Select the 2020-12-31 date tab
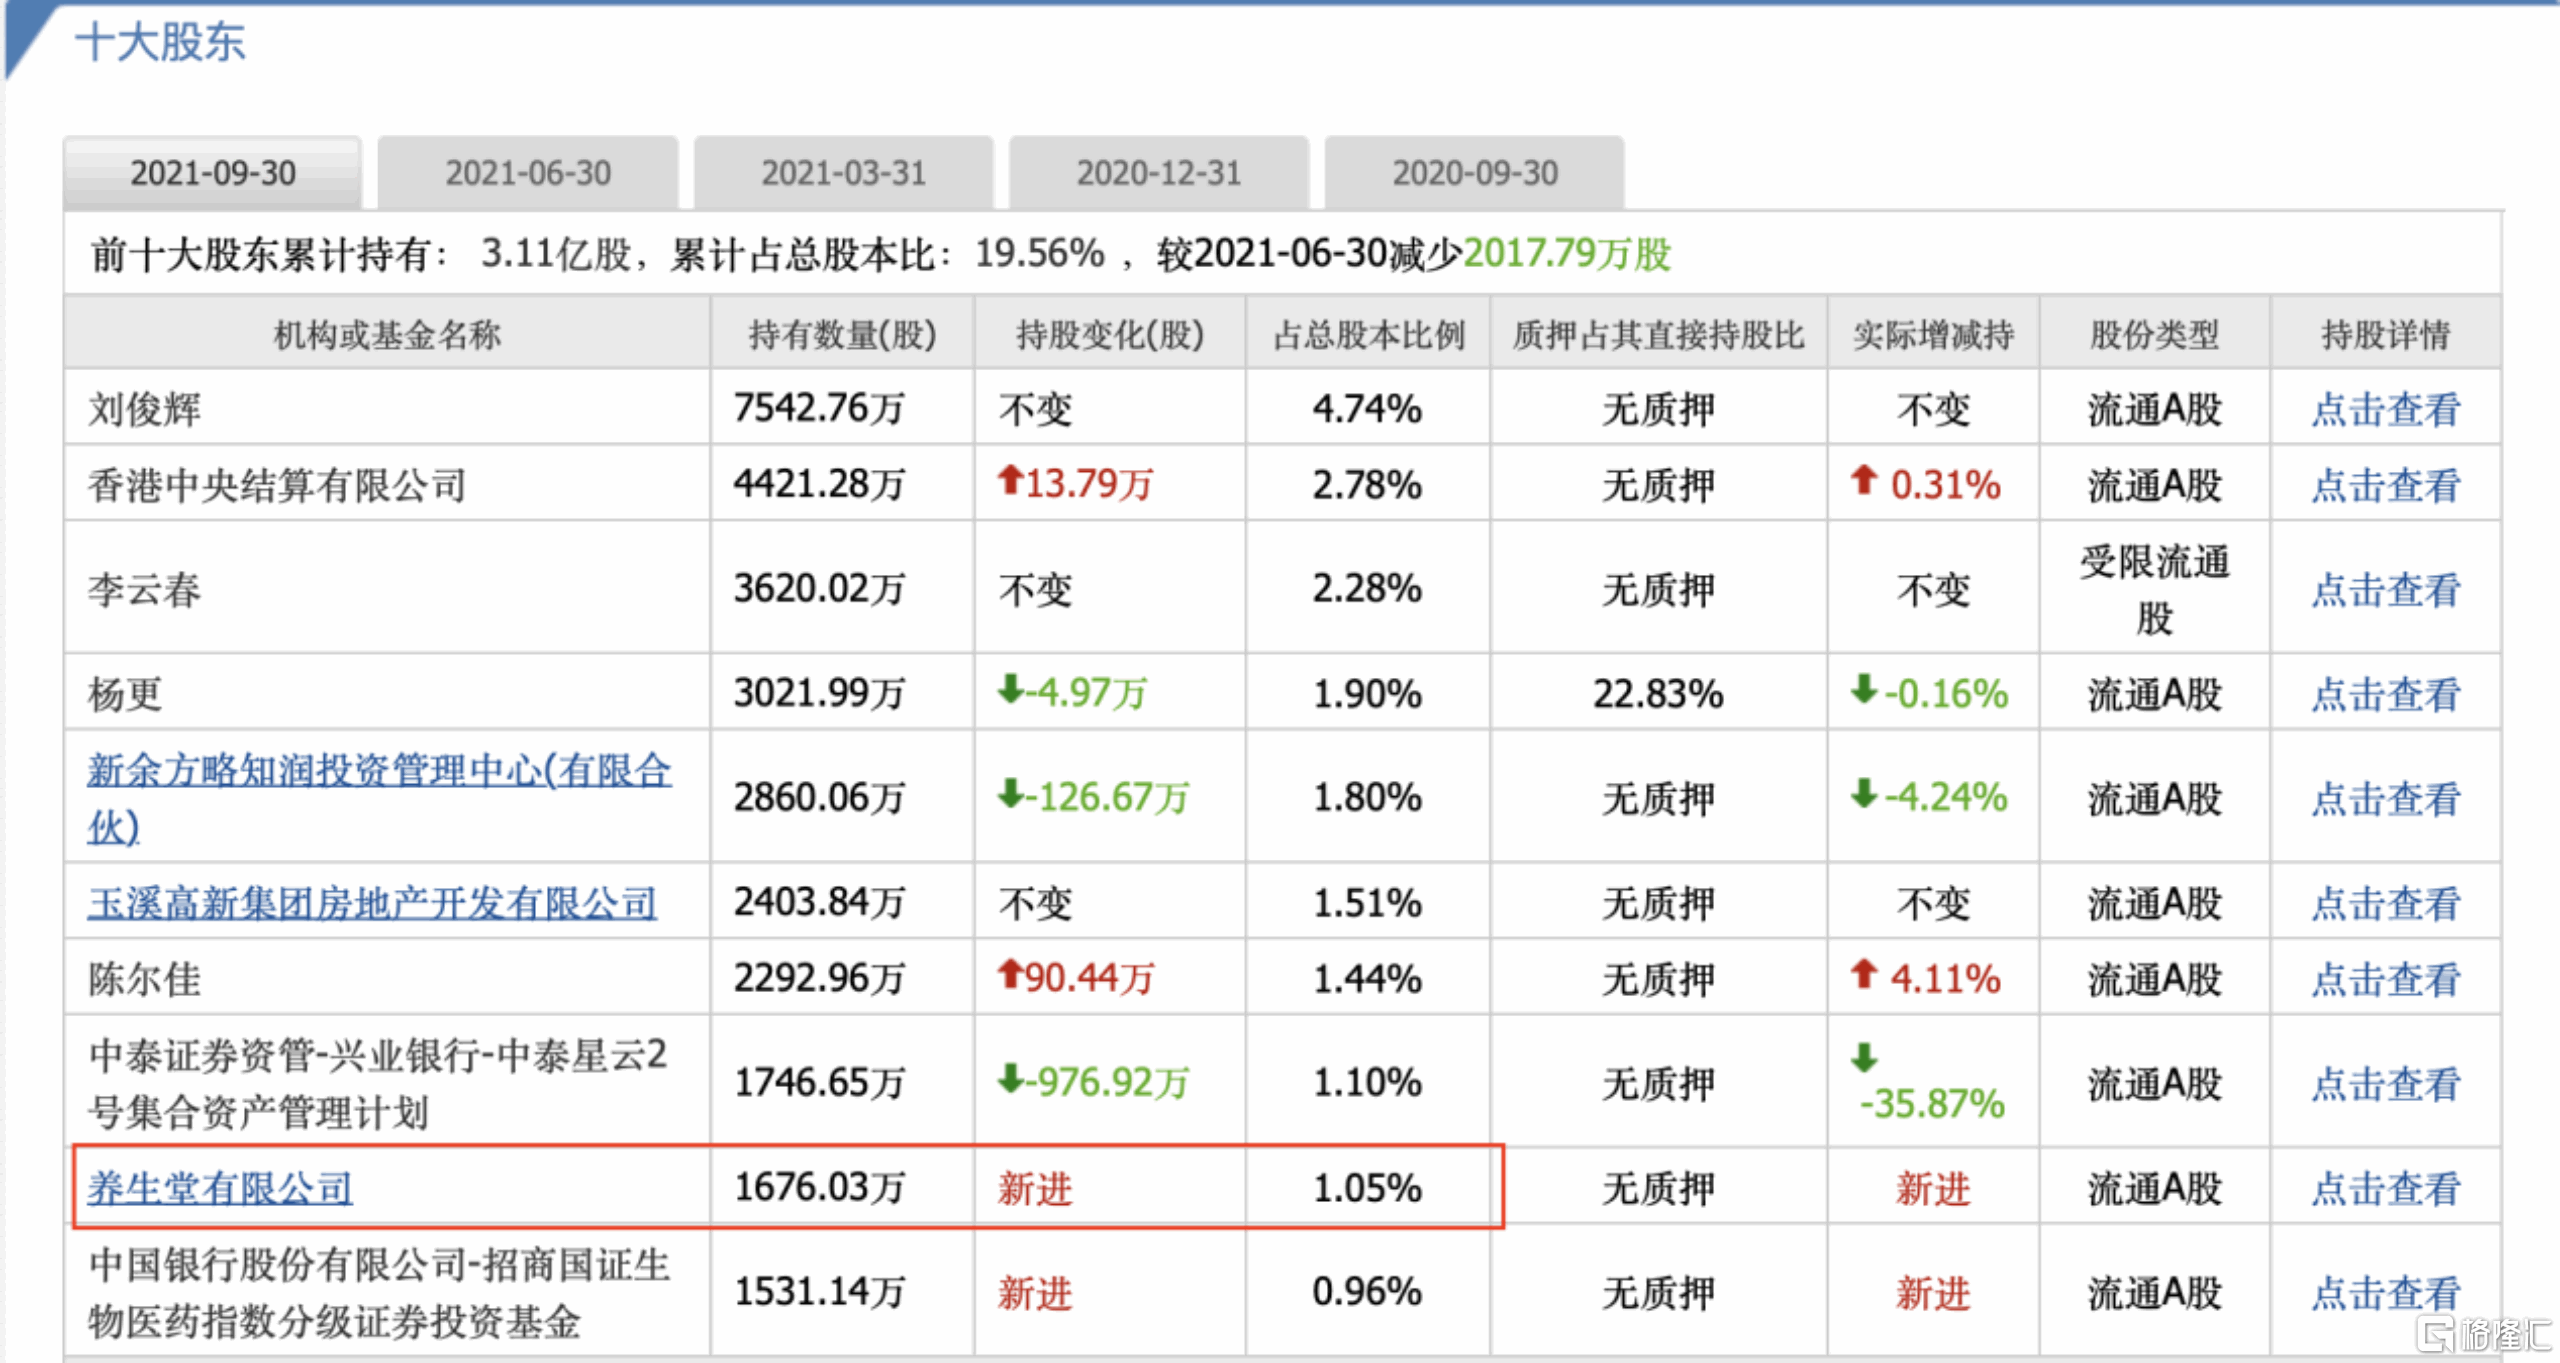2560x1363 pixels. (1158, 172)
